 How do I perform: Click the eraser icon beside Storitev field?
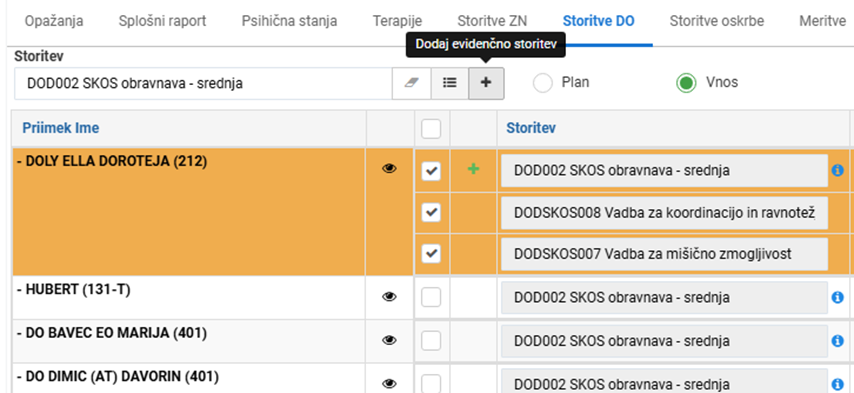(412, 83)
